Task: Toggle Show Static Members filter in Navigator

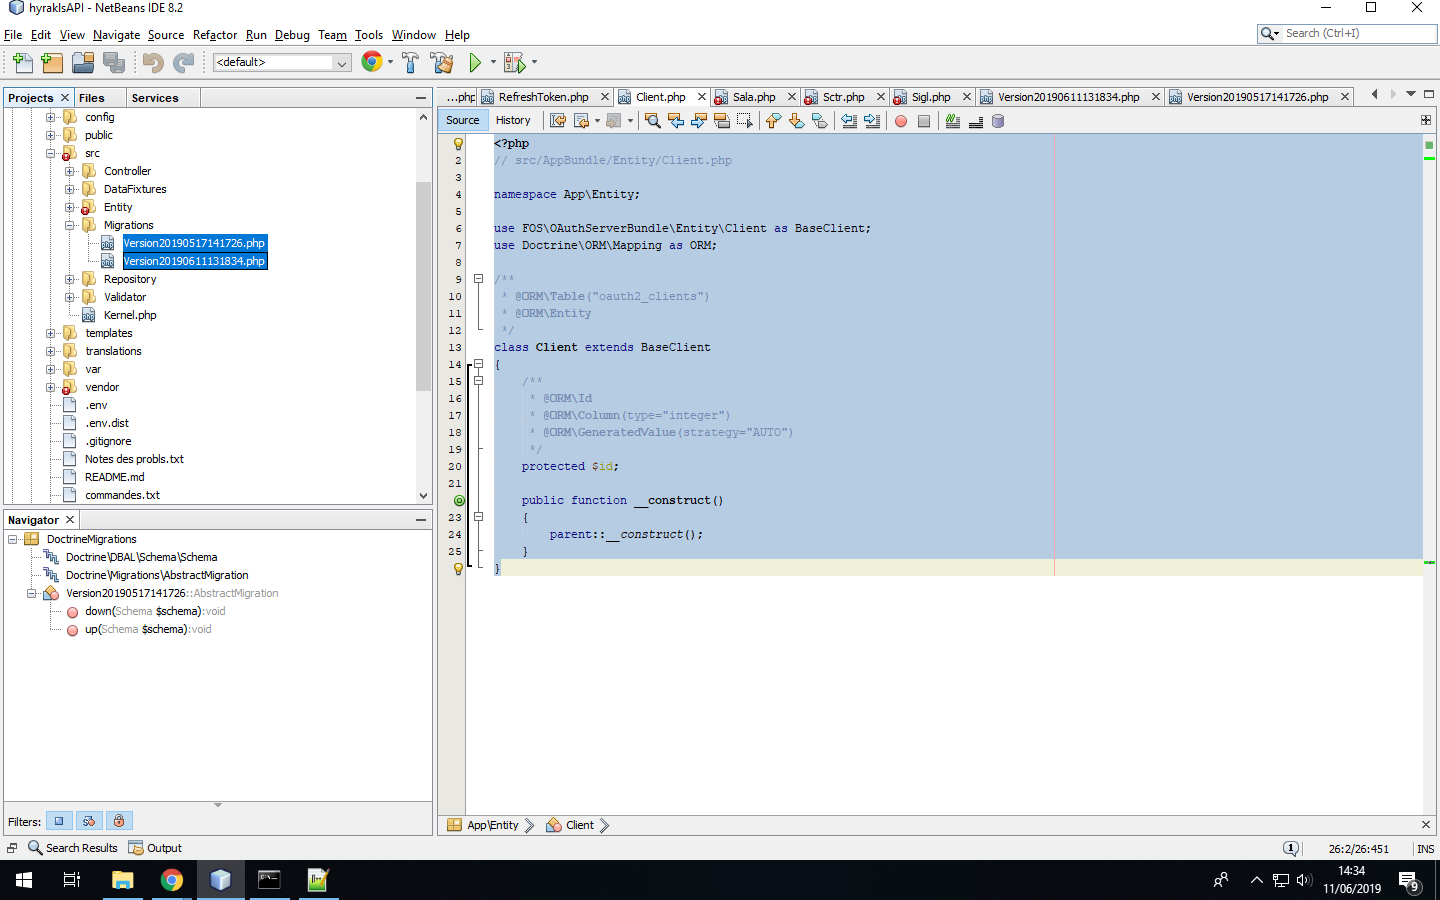Action: [x=89, y=821]
